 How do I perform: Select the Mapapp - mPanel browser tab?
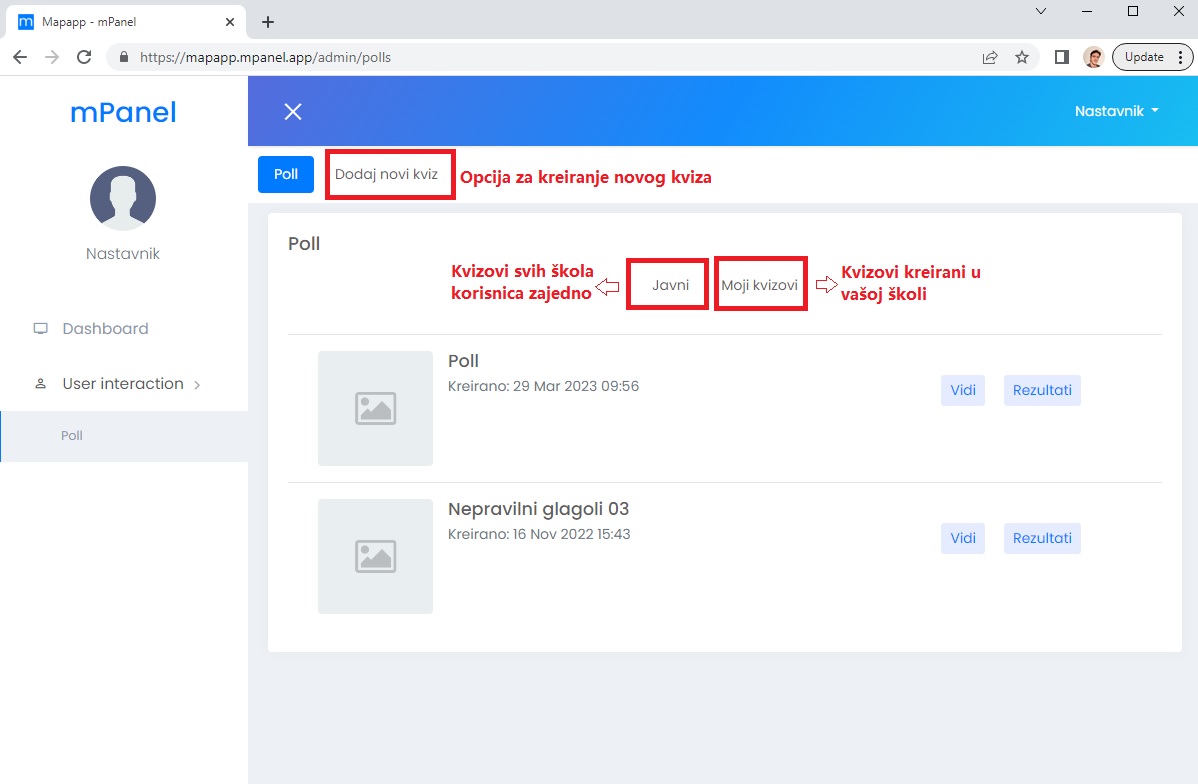126,22
